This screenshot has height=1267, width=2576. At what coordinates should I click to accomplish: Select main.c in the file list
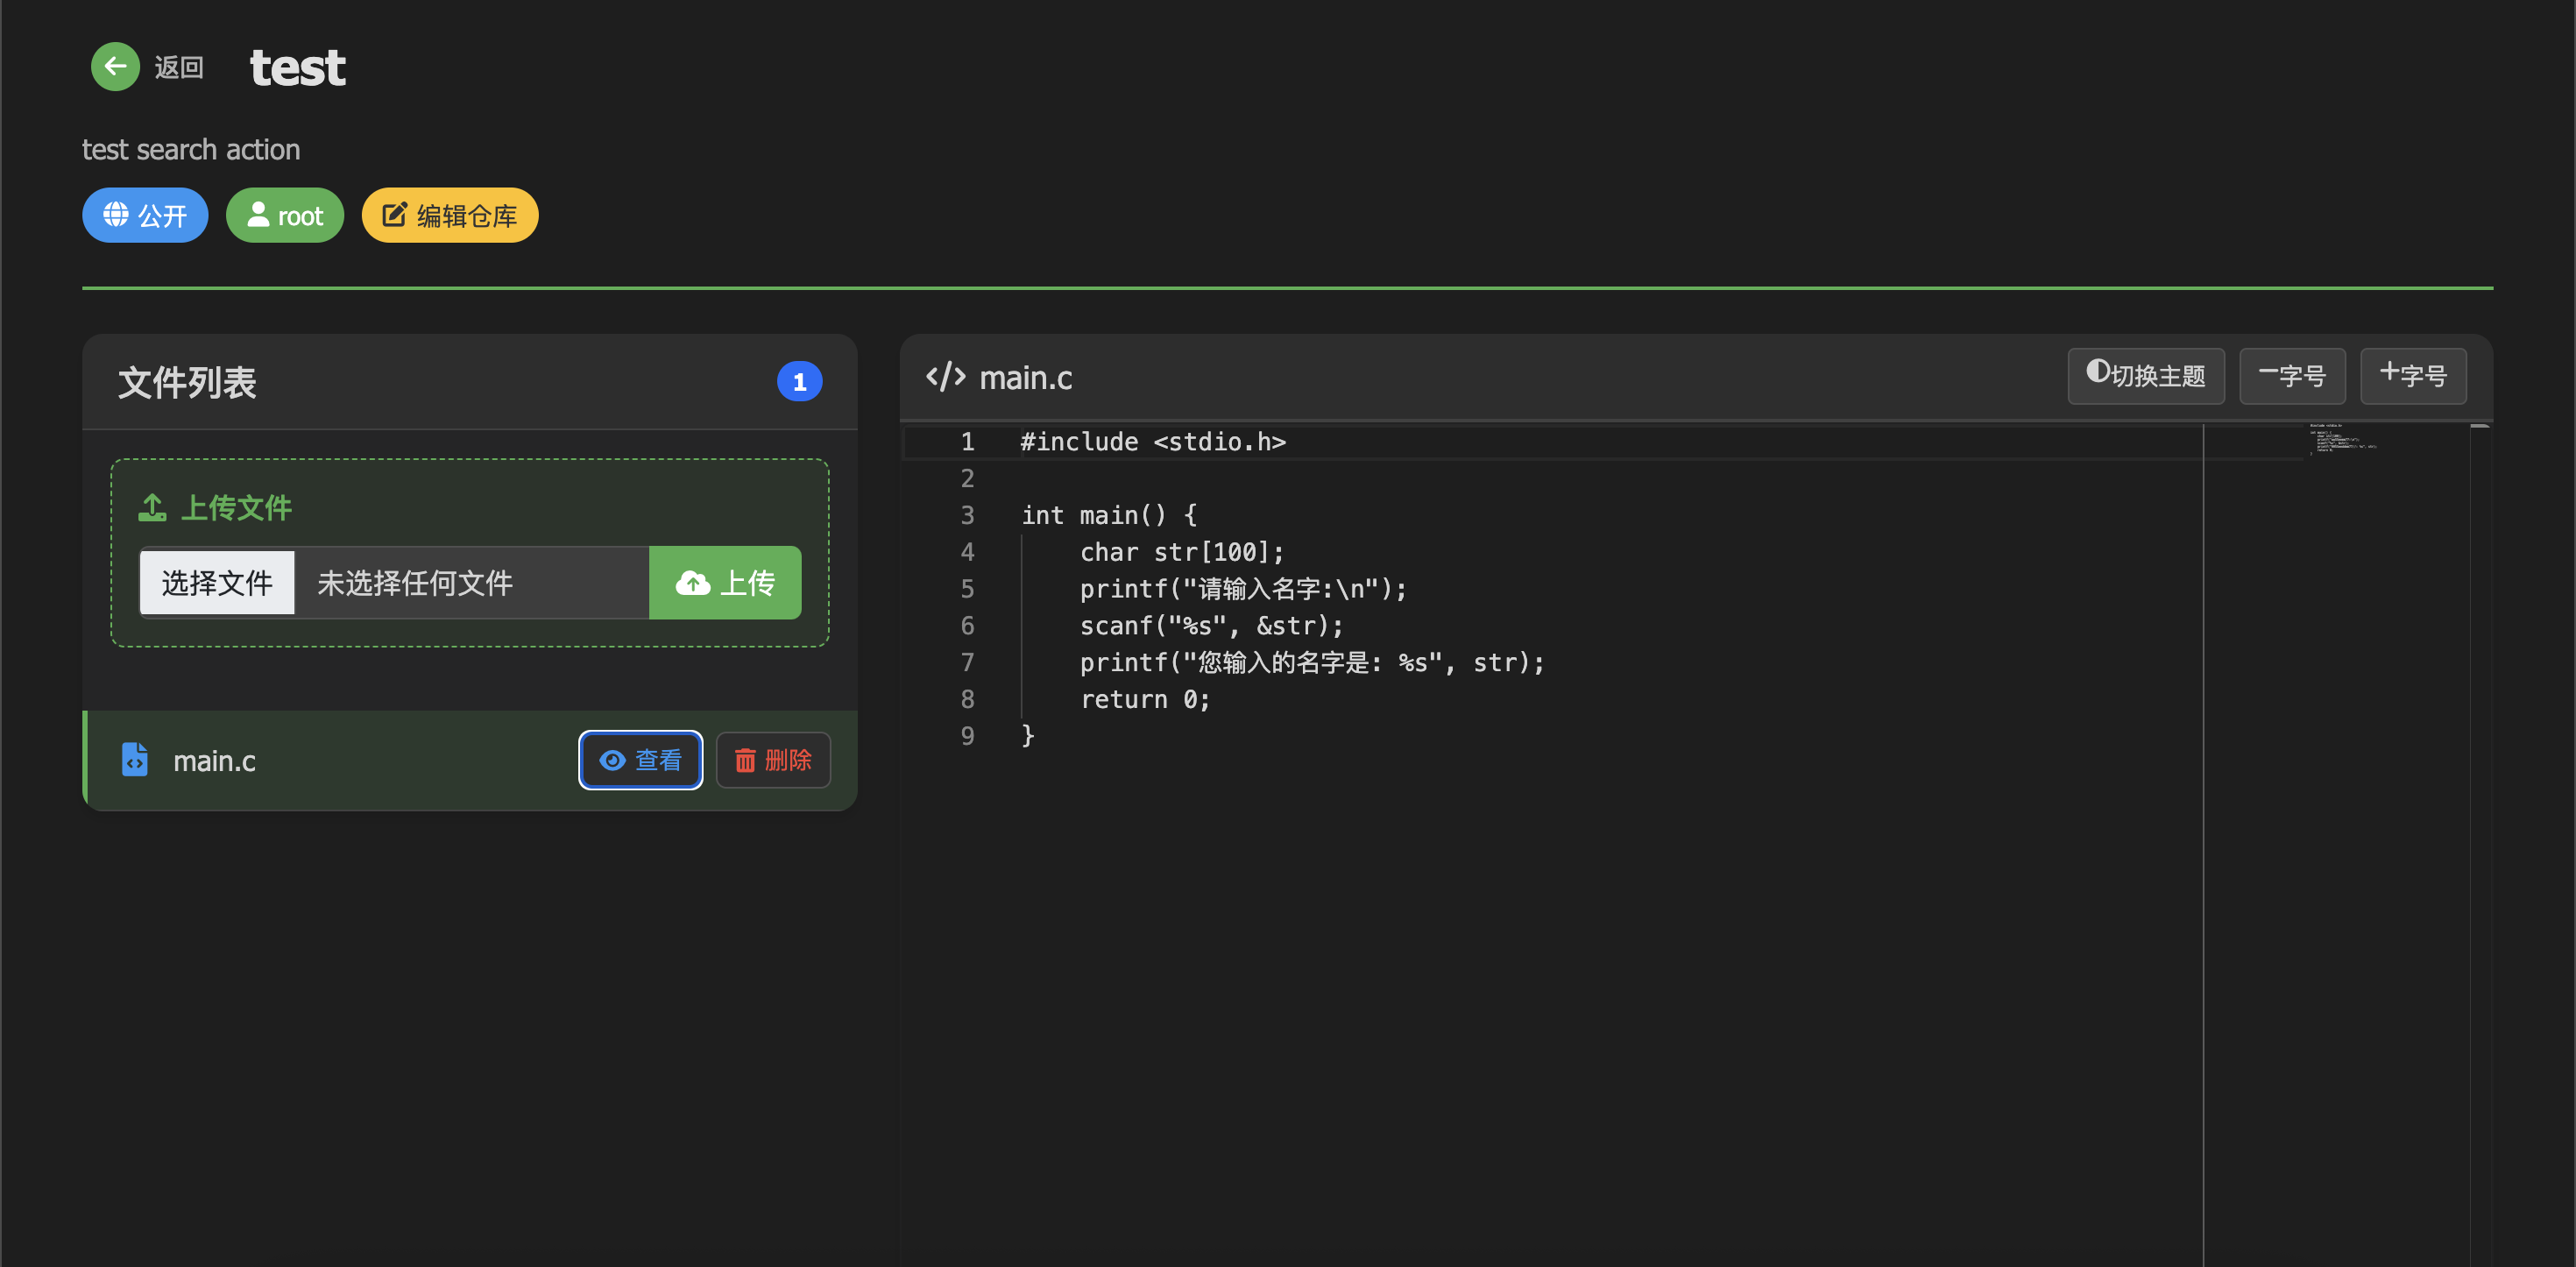[214, 761]
